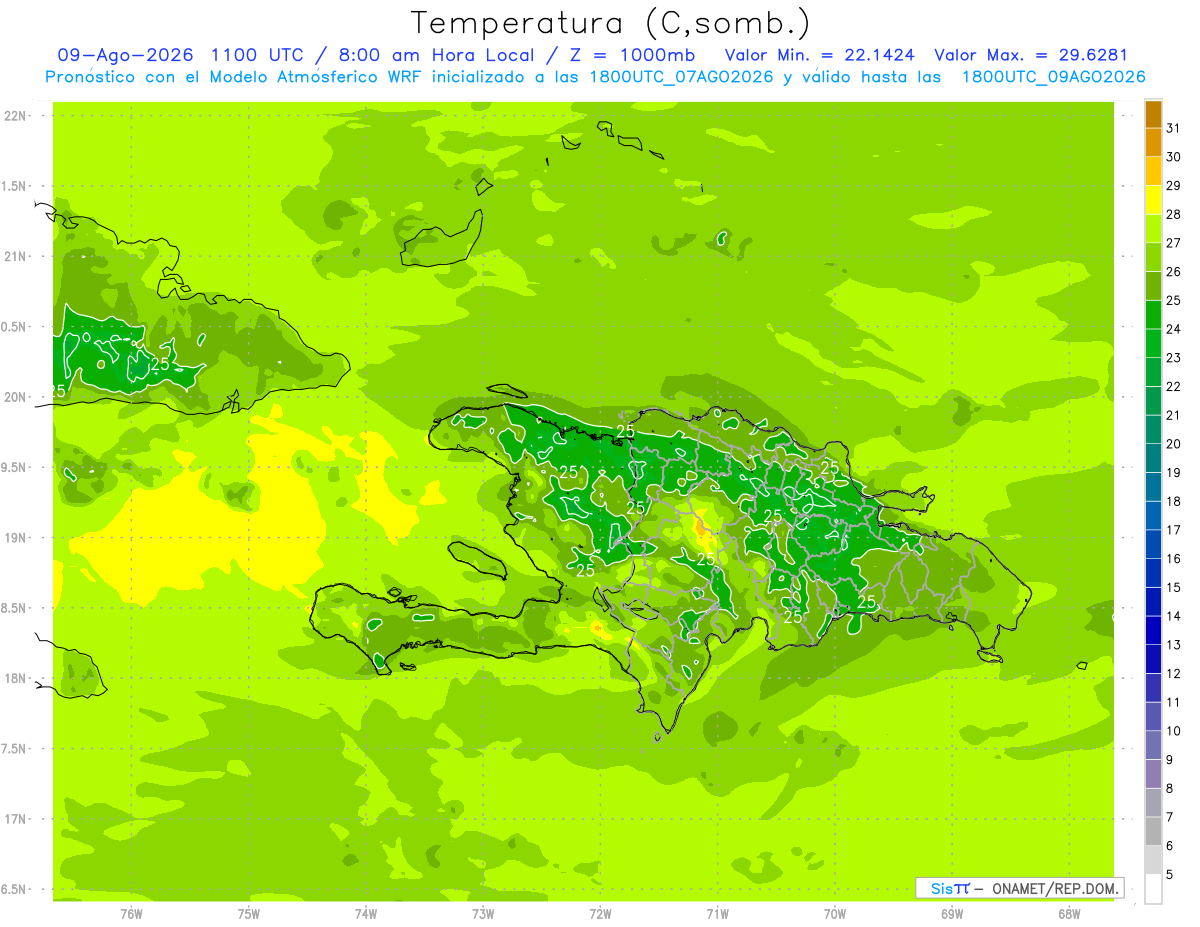This screenshot has width=1200, height=927.
Task: Click the legend value '5'
Action: [x=1170, y=875]
